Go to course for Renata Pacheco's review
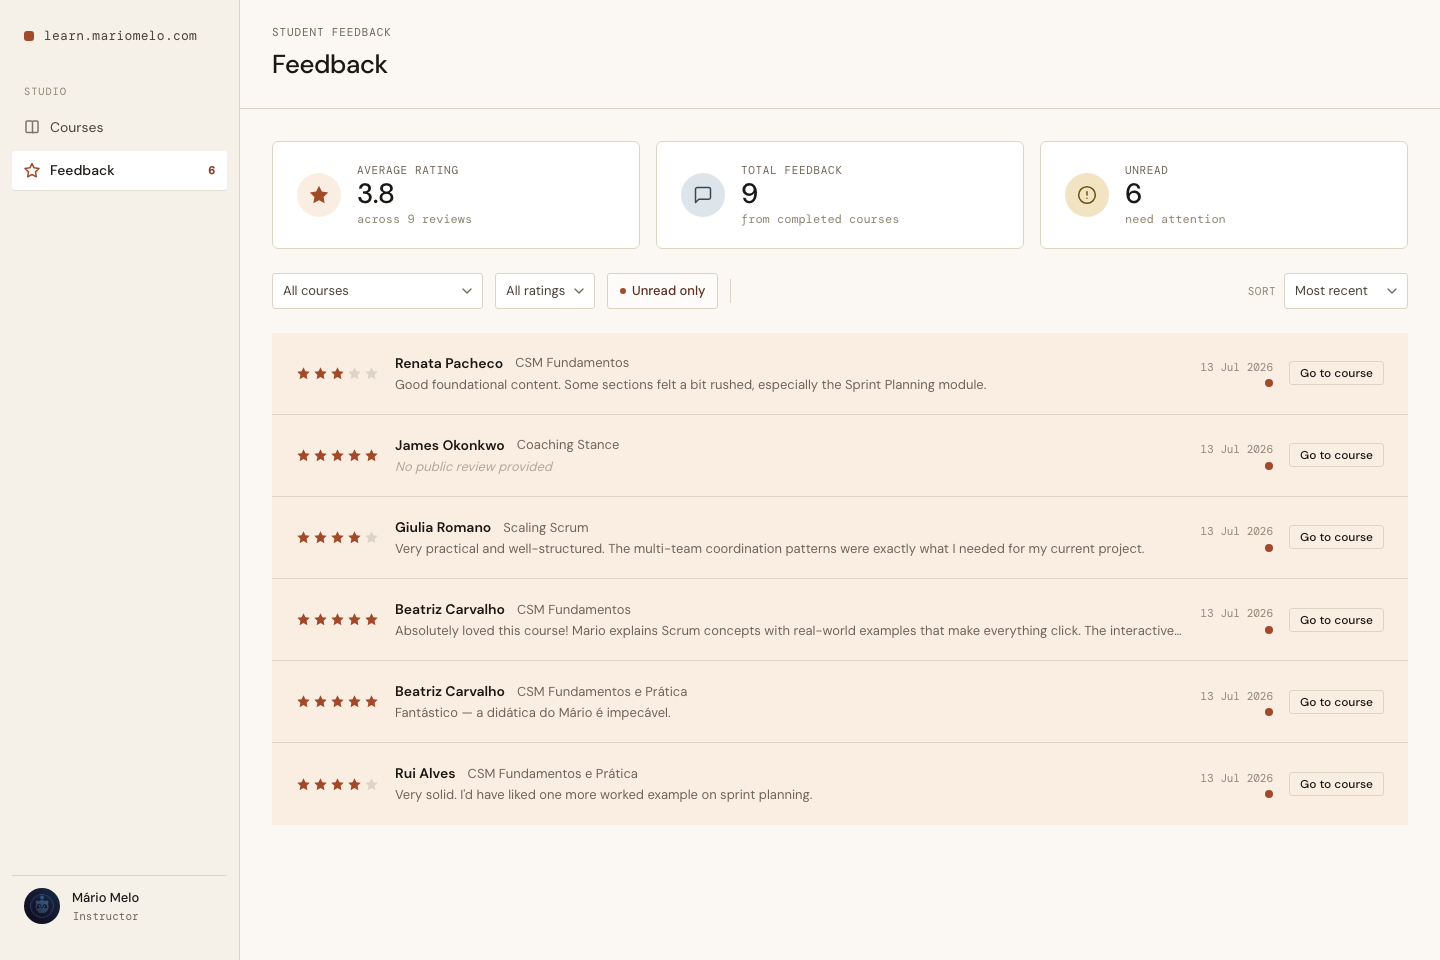Screen dimensions: 1440x960 point(1336,373)
